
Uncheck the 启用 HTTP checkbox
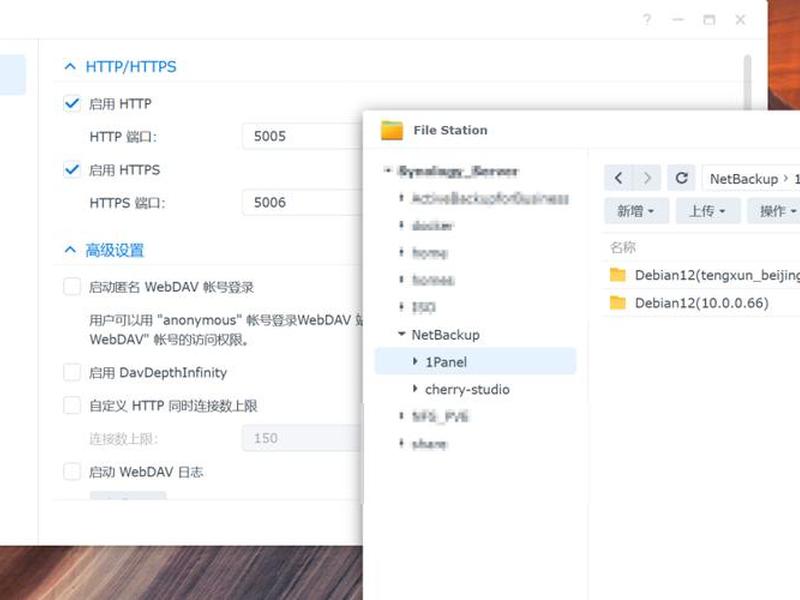[x=72, y=104]
